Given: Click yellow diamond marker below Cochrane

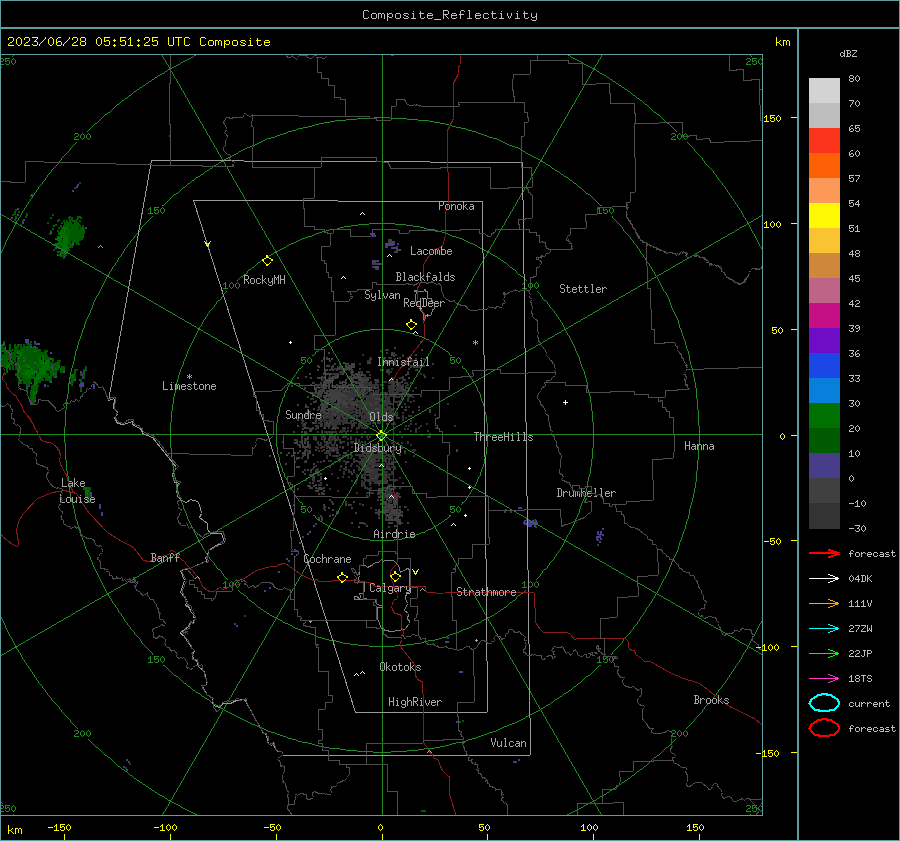Looking at the screenshot, I should click(x=343, y=577).
